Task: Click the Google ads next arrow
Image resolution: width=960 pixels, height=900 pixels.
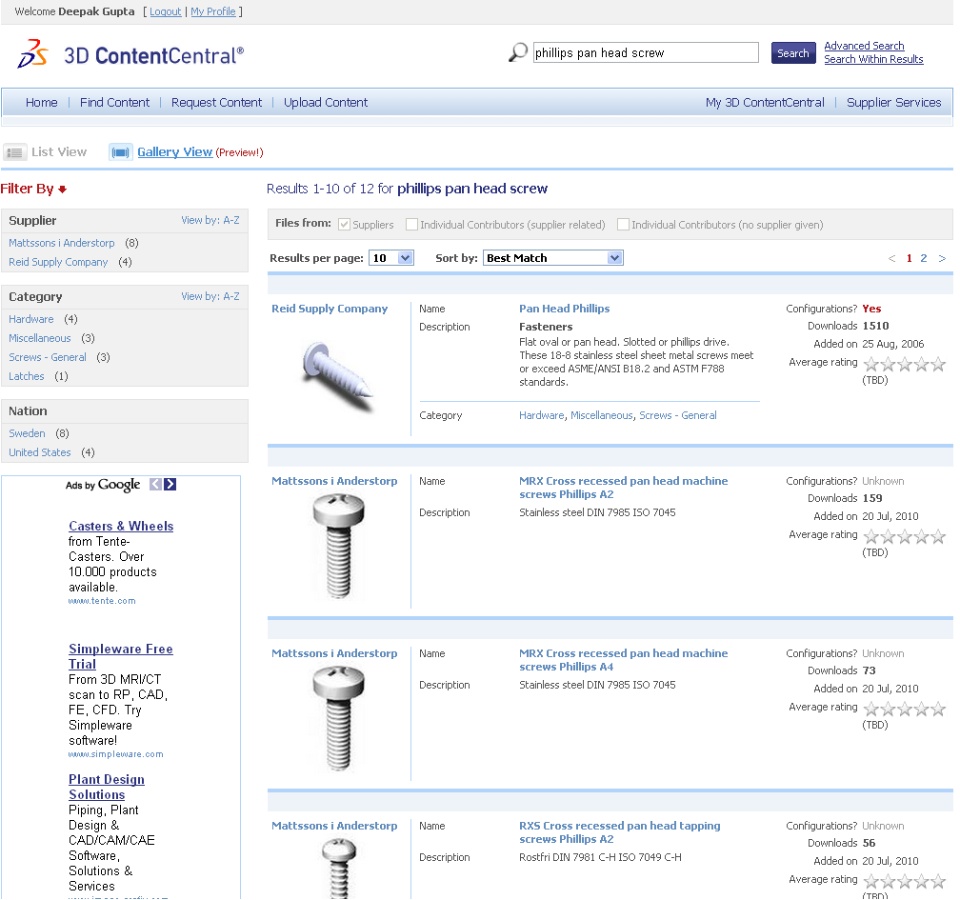Action: (170, 484)
